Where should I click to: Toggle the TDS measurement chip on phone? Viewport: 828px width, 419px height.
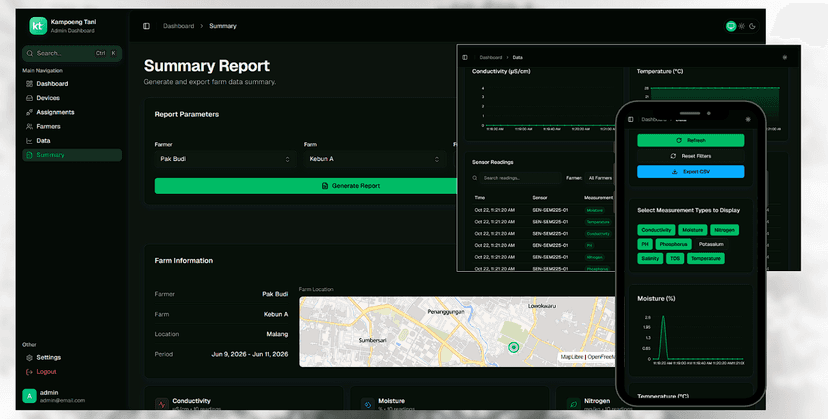(x=675, y=258)
